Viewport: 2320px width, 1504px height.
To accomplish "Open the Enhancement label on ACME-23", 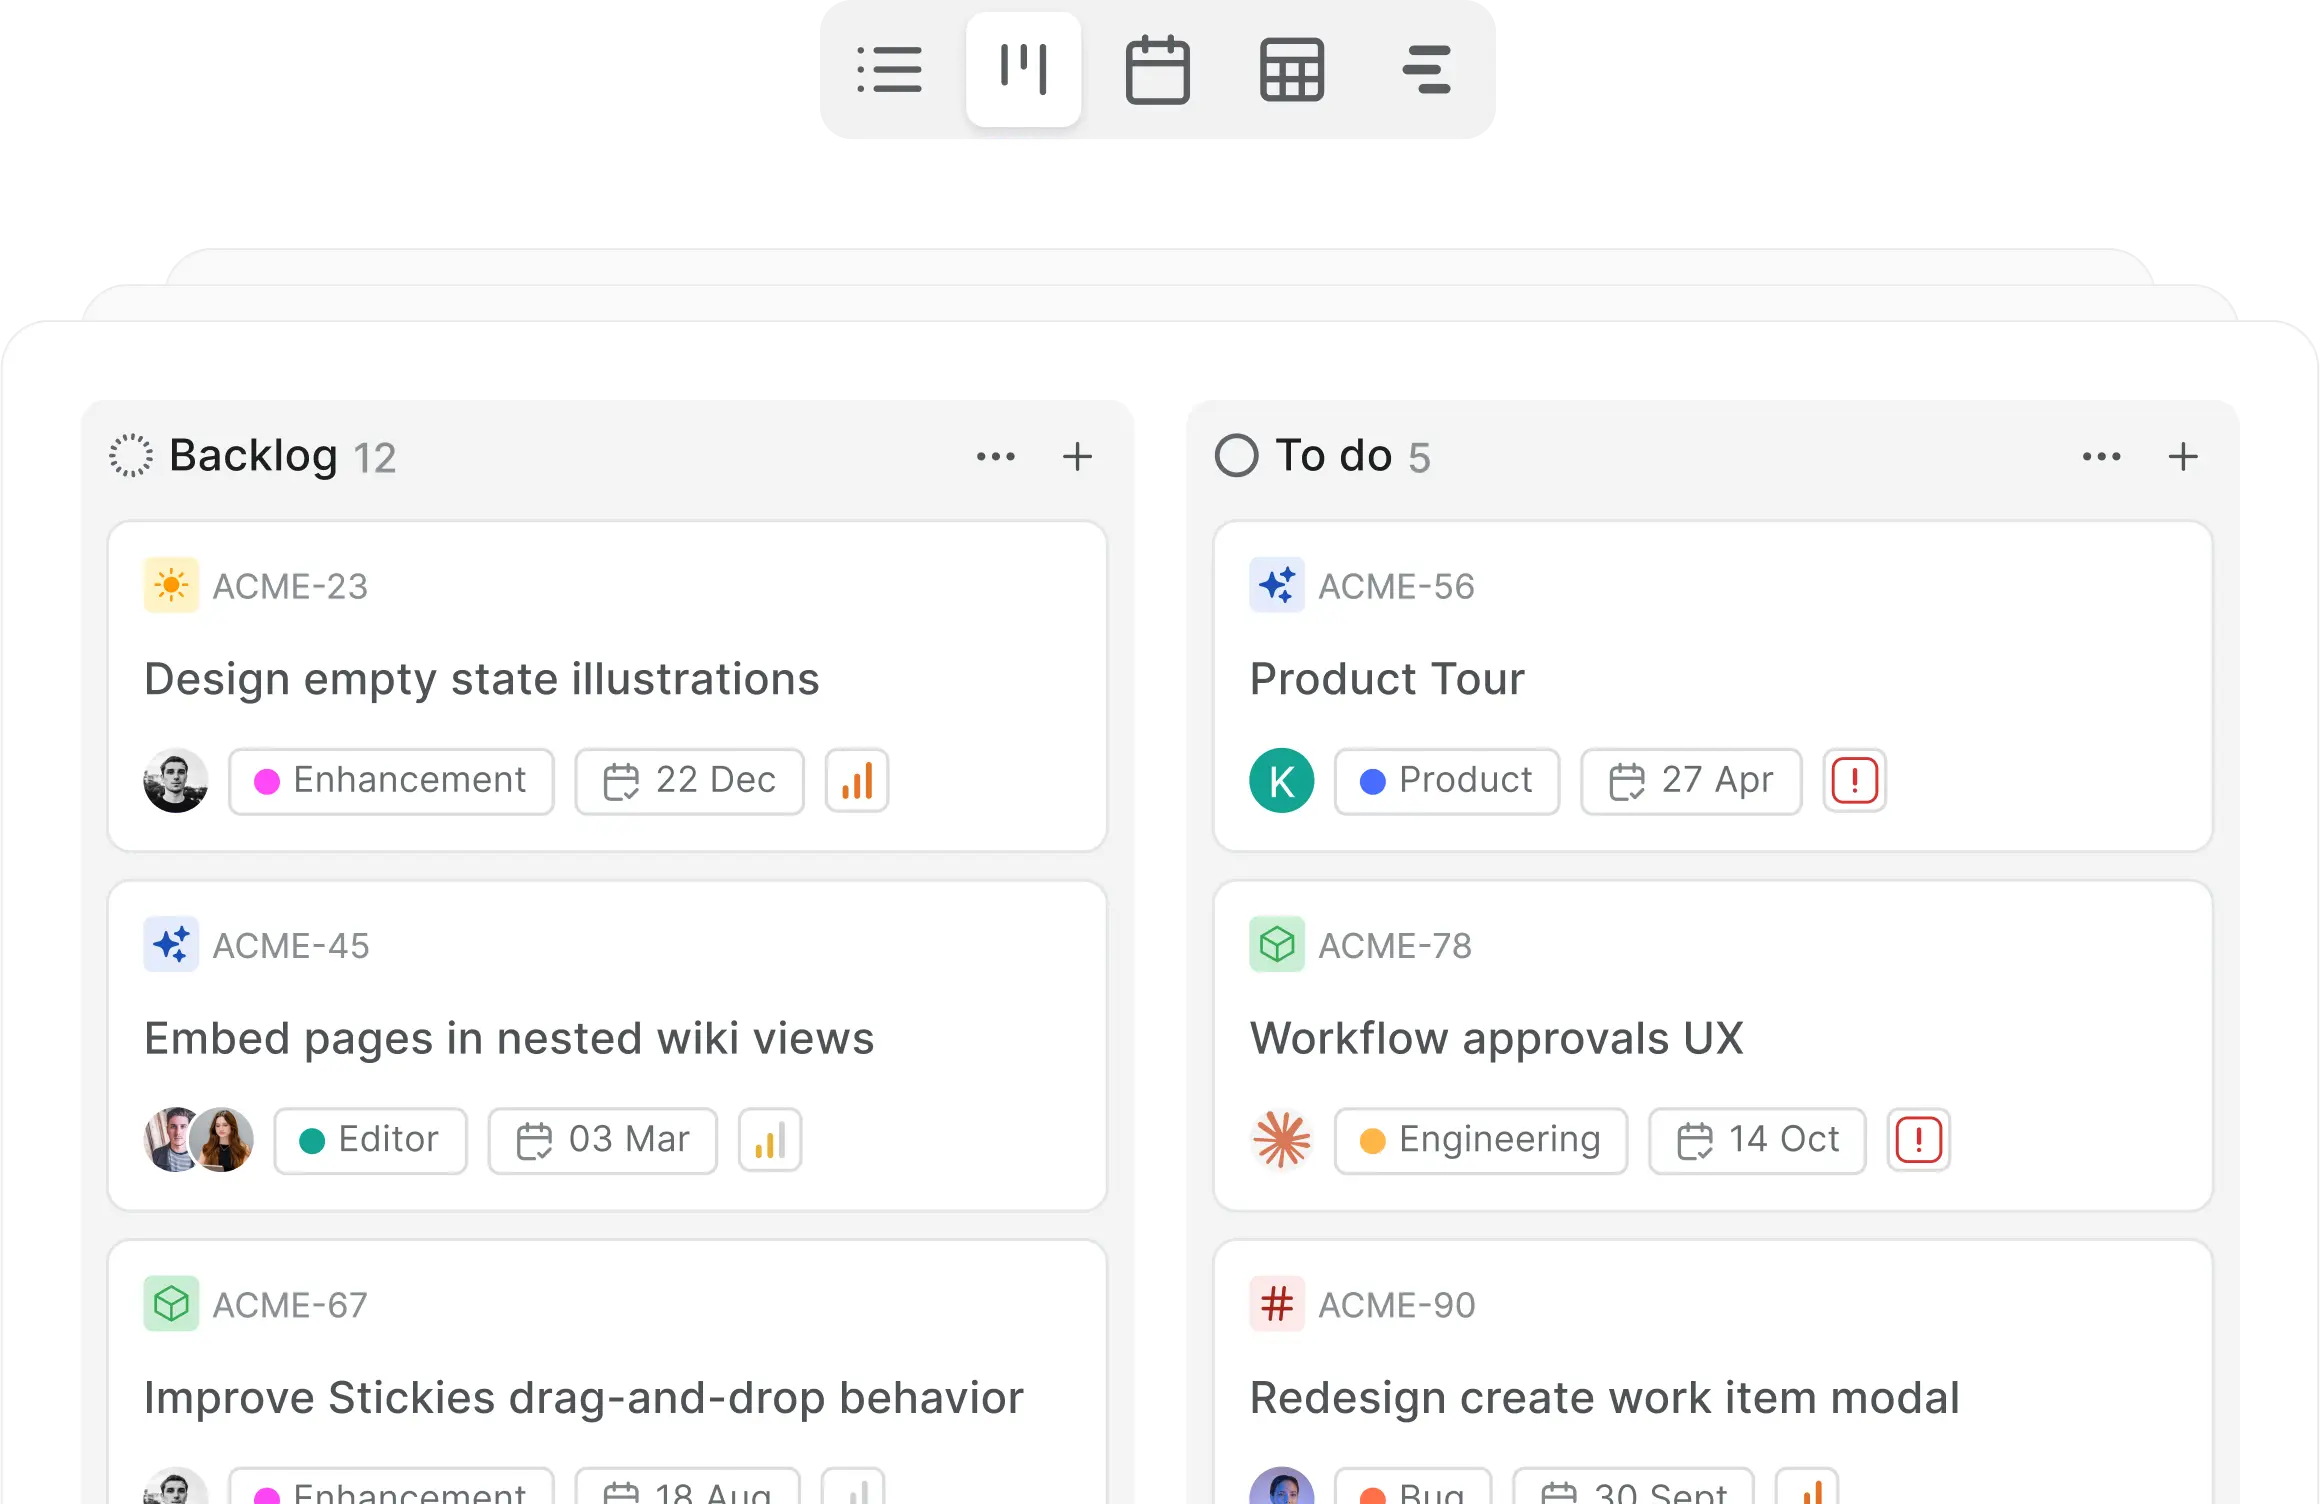I will (x=391, y=781).
